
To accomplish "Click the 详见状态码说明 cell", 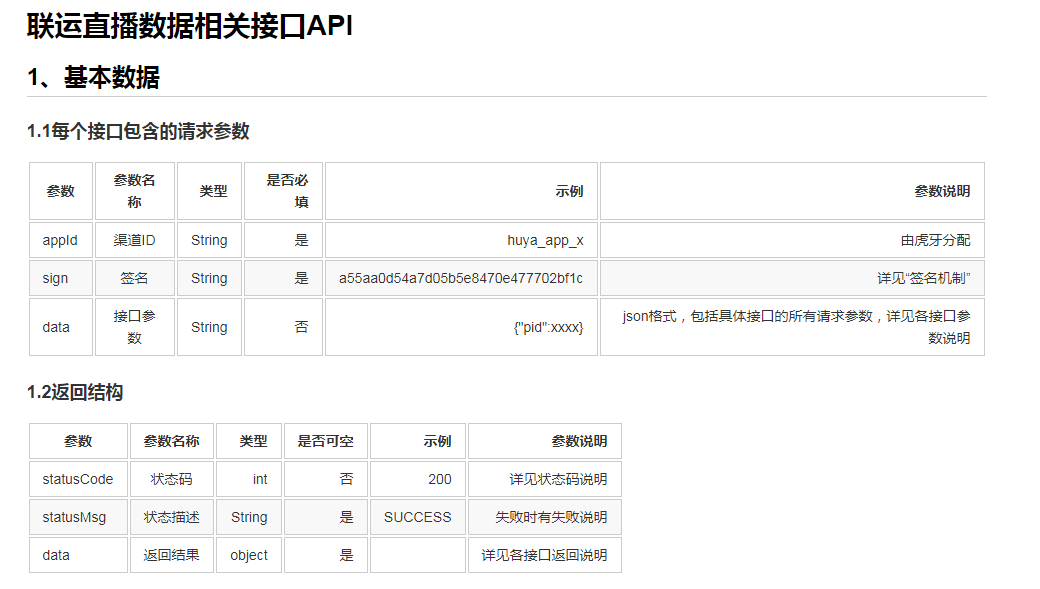I will pyautogui.click(x=545, y=479).
